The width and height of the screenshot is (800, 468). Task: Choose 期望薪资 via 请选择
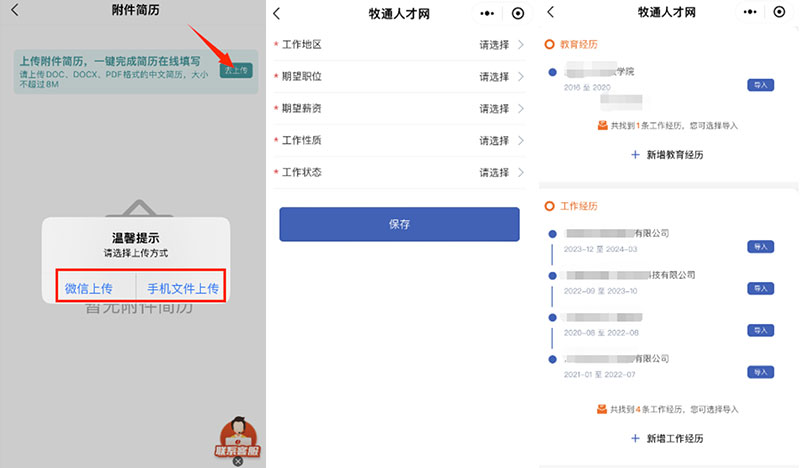point(495,109)
